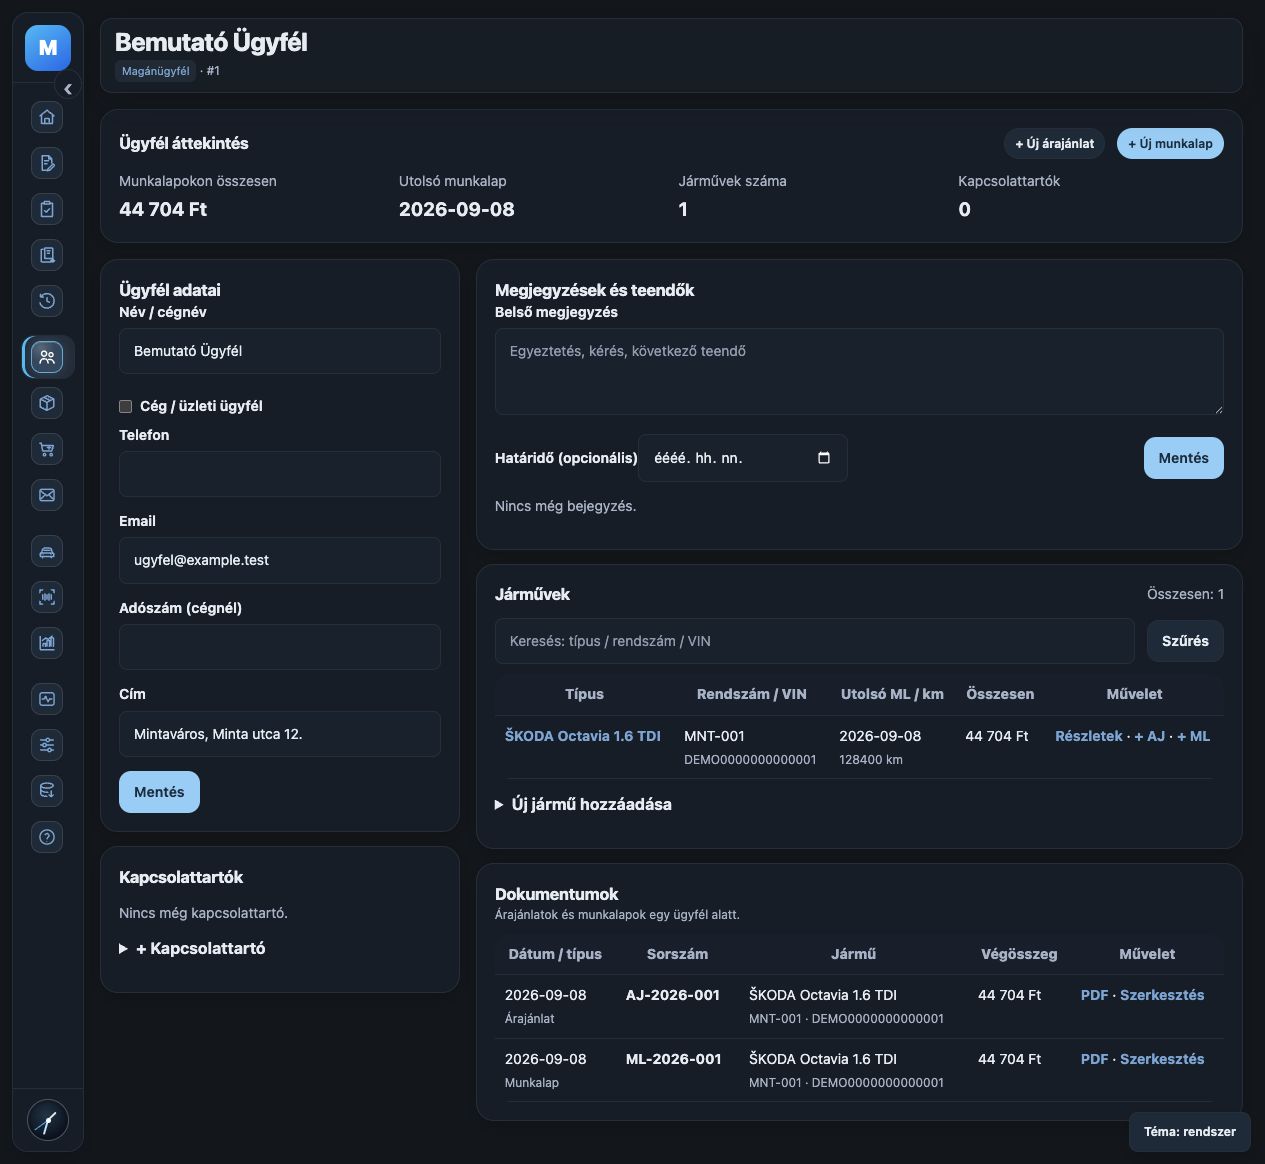The width and height of the screenshot is (1265, 1164).
Task: Toggle the Cég / üzleti ügyfél checkbox
Action: pyautogui.click(x=126, y=406)
